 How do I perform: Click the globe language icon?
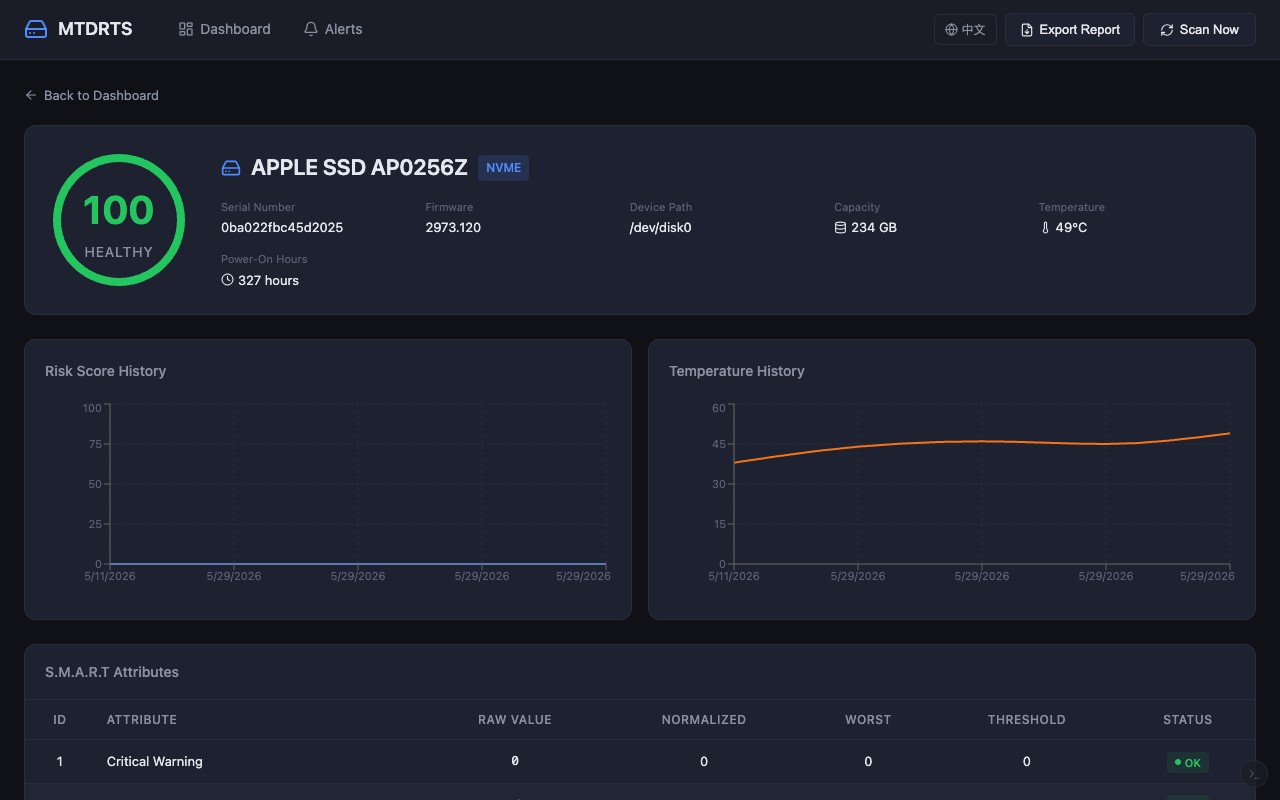point(952,30)
